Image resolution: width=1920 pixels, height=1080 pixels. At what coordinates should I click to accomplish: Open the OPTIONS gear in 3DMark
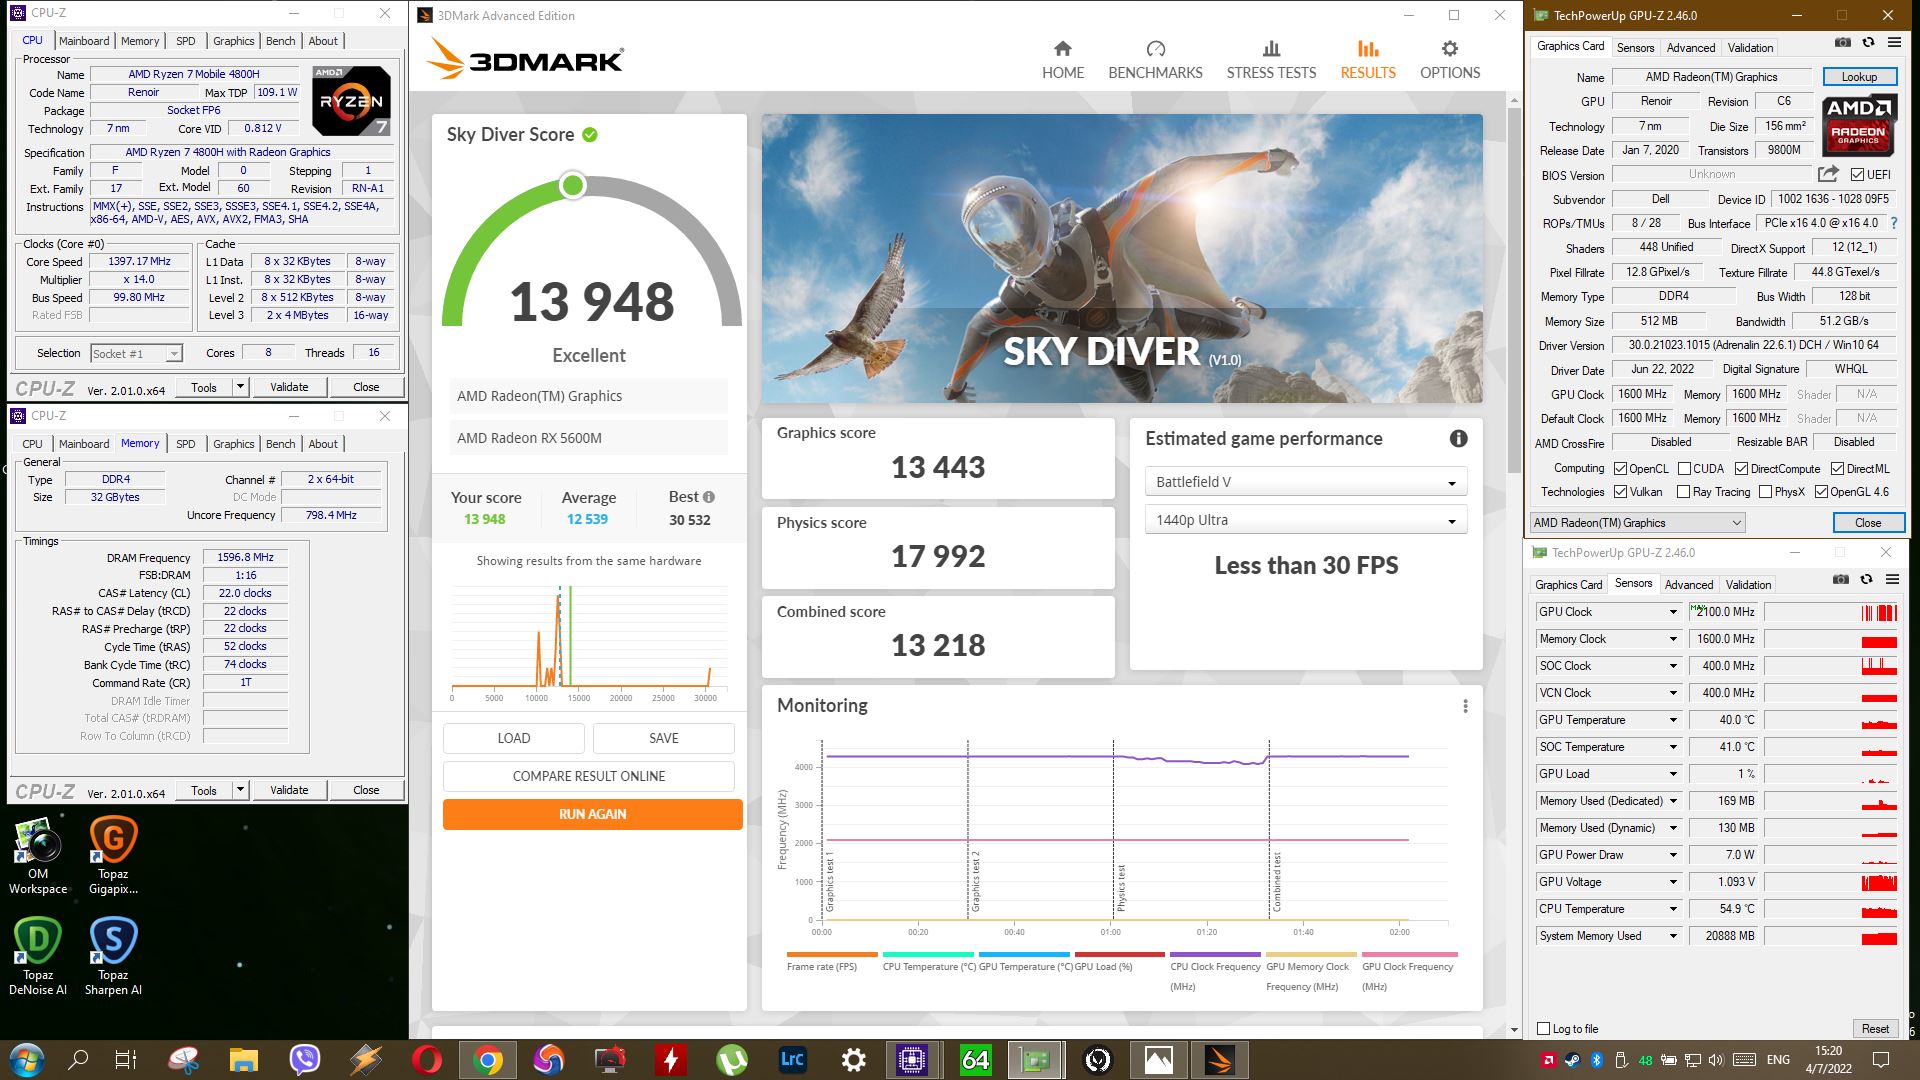[x=1449, y=48]
